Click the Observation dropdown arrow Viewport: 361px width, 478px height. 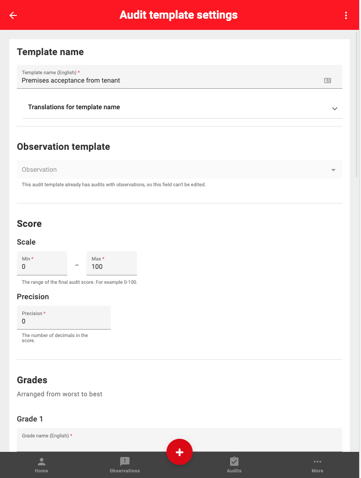pyautogui.click(x=333, y=170)
